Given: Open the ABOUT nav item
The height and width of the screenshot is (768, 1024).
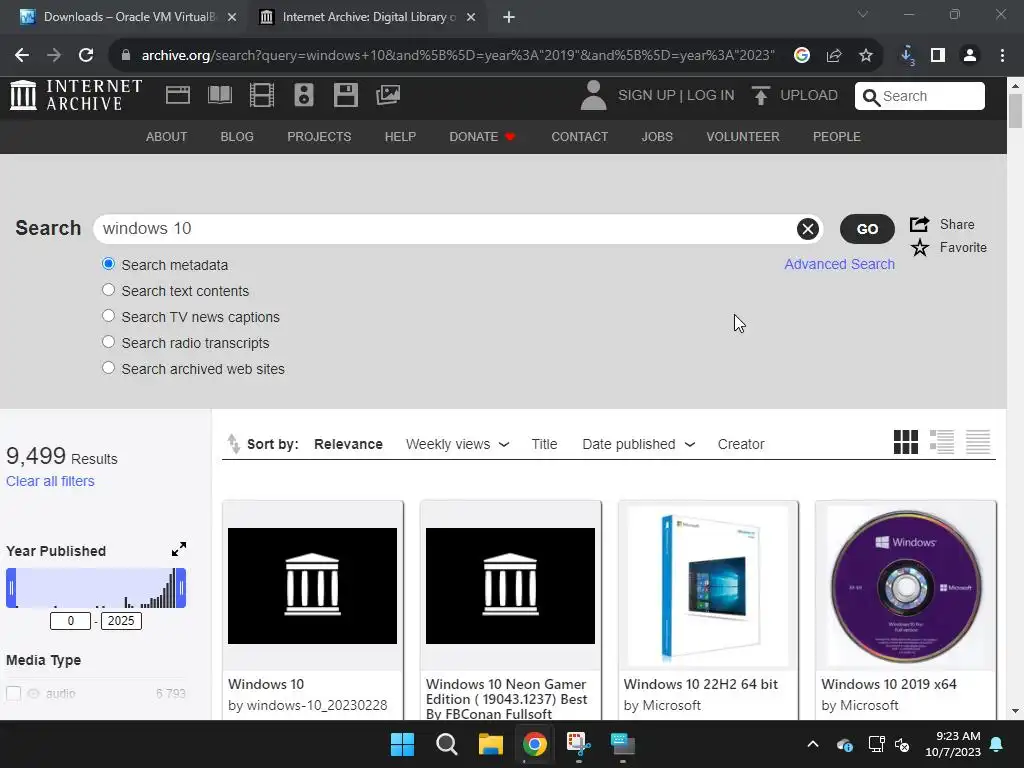Looking at the screenshot, I should (x=167, y=136).
